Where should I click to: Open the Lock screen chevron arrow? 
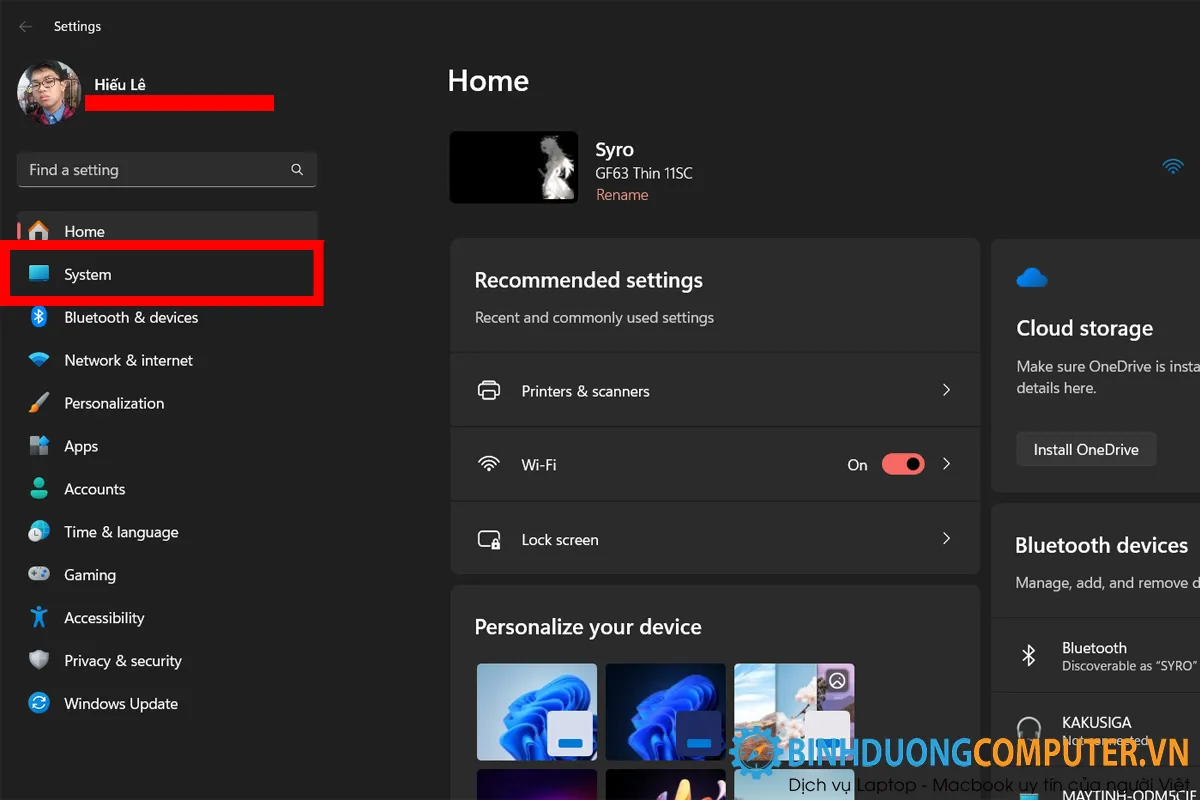click(x=946, y=538)
